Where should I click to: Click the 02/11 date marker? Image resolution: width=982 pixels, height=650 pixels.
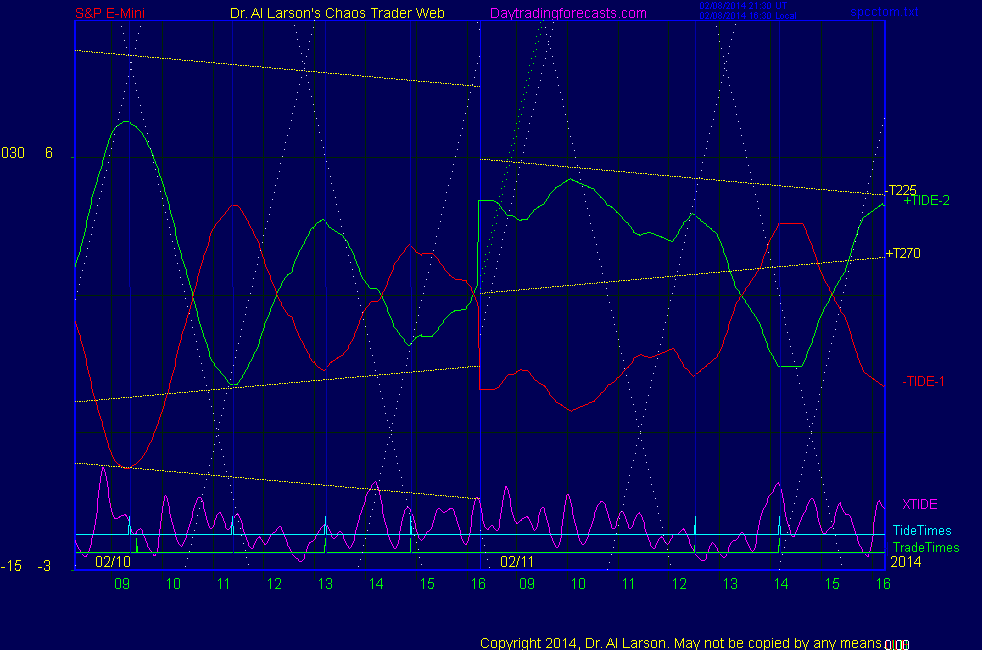point(518,562)
